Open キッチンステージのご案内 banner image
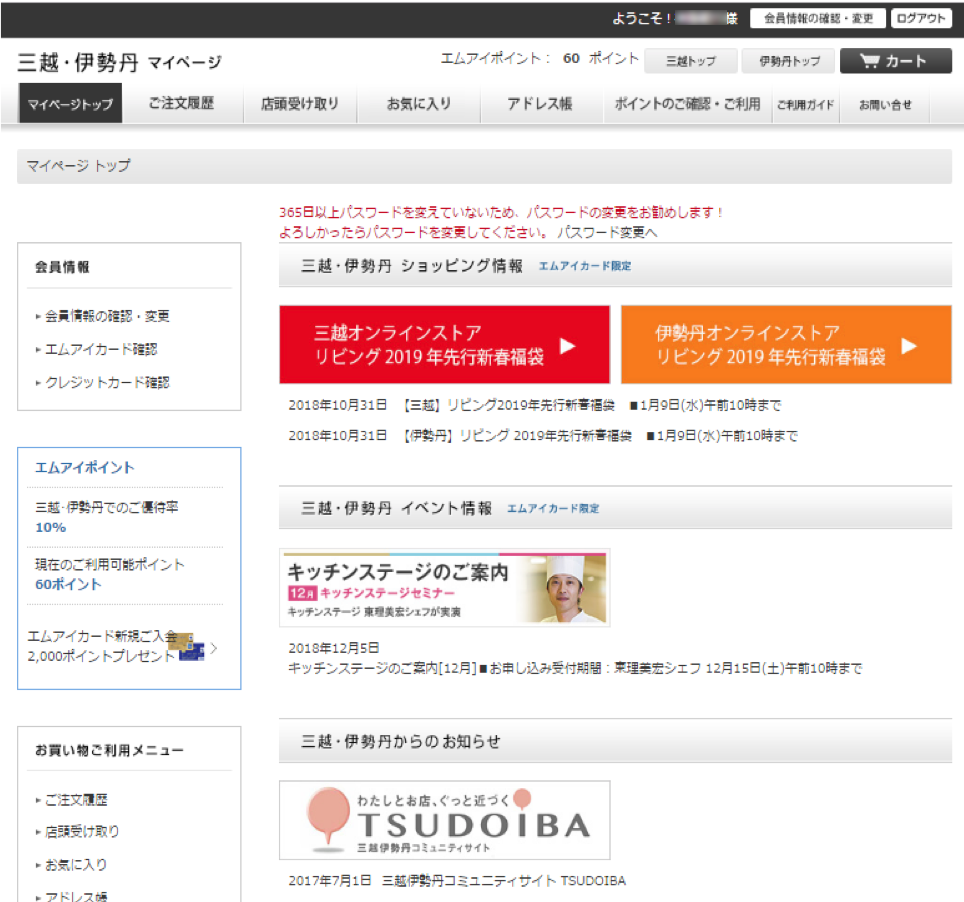 (444, 588)
